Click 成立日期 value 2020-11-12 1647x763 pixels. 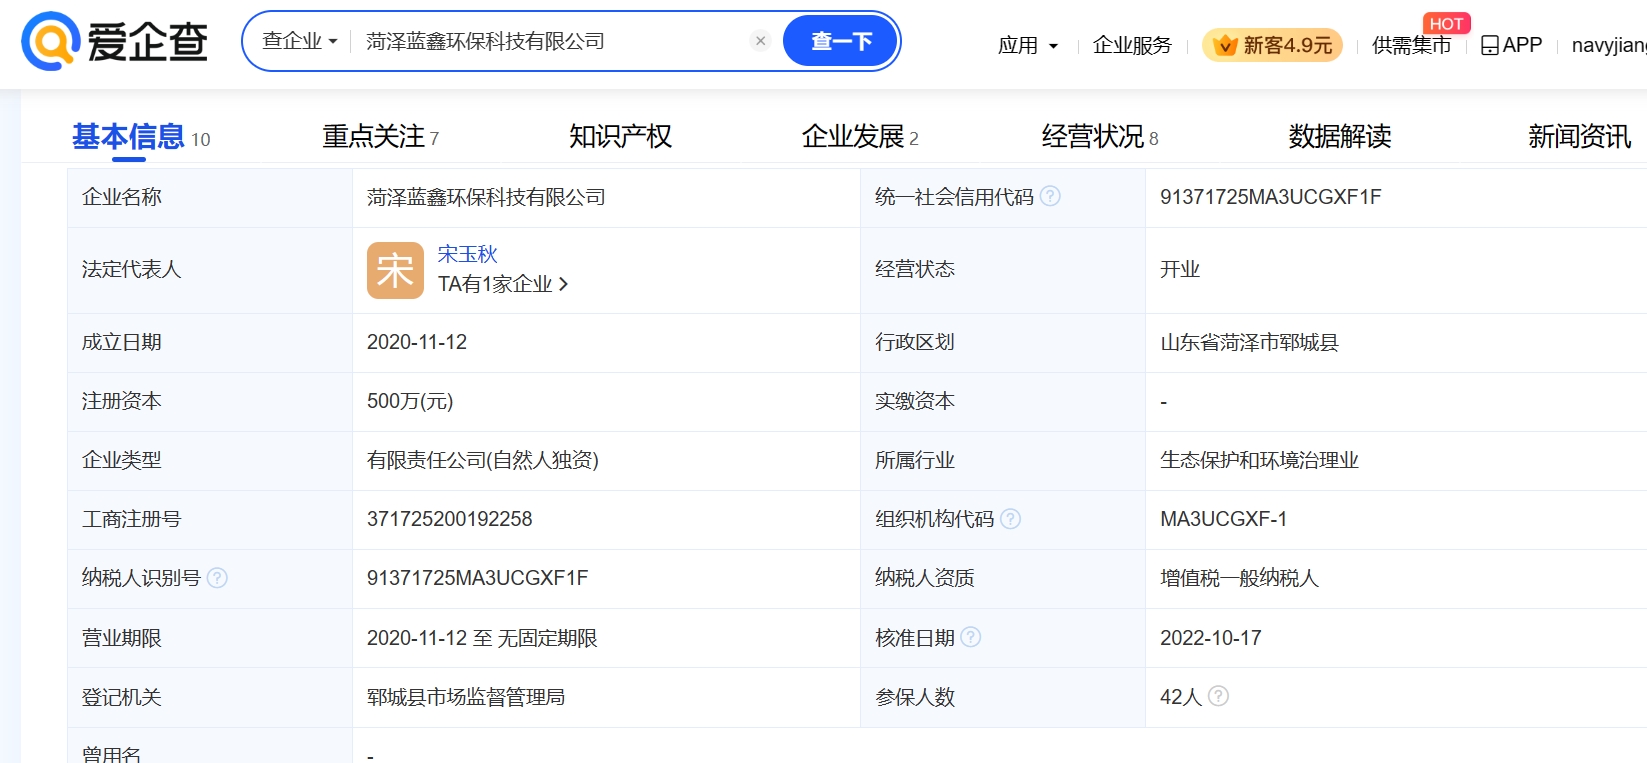point(417,342)
